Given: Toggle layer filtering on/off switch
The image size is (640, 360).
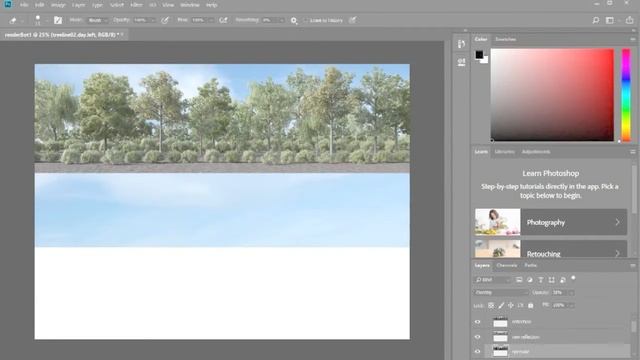Looking at the screenshot, I should (573, 278).
